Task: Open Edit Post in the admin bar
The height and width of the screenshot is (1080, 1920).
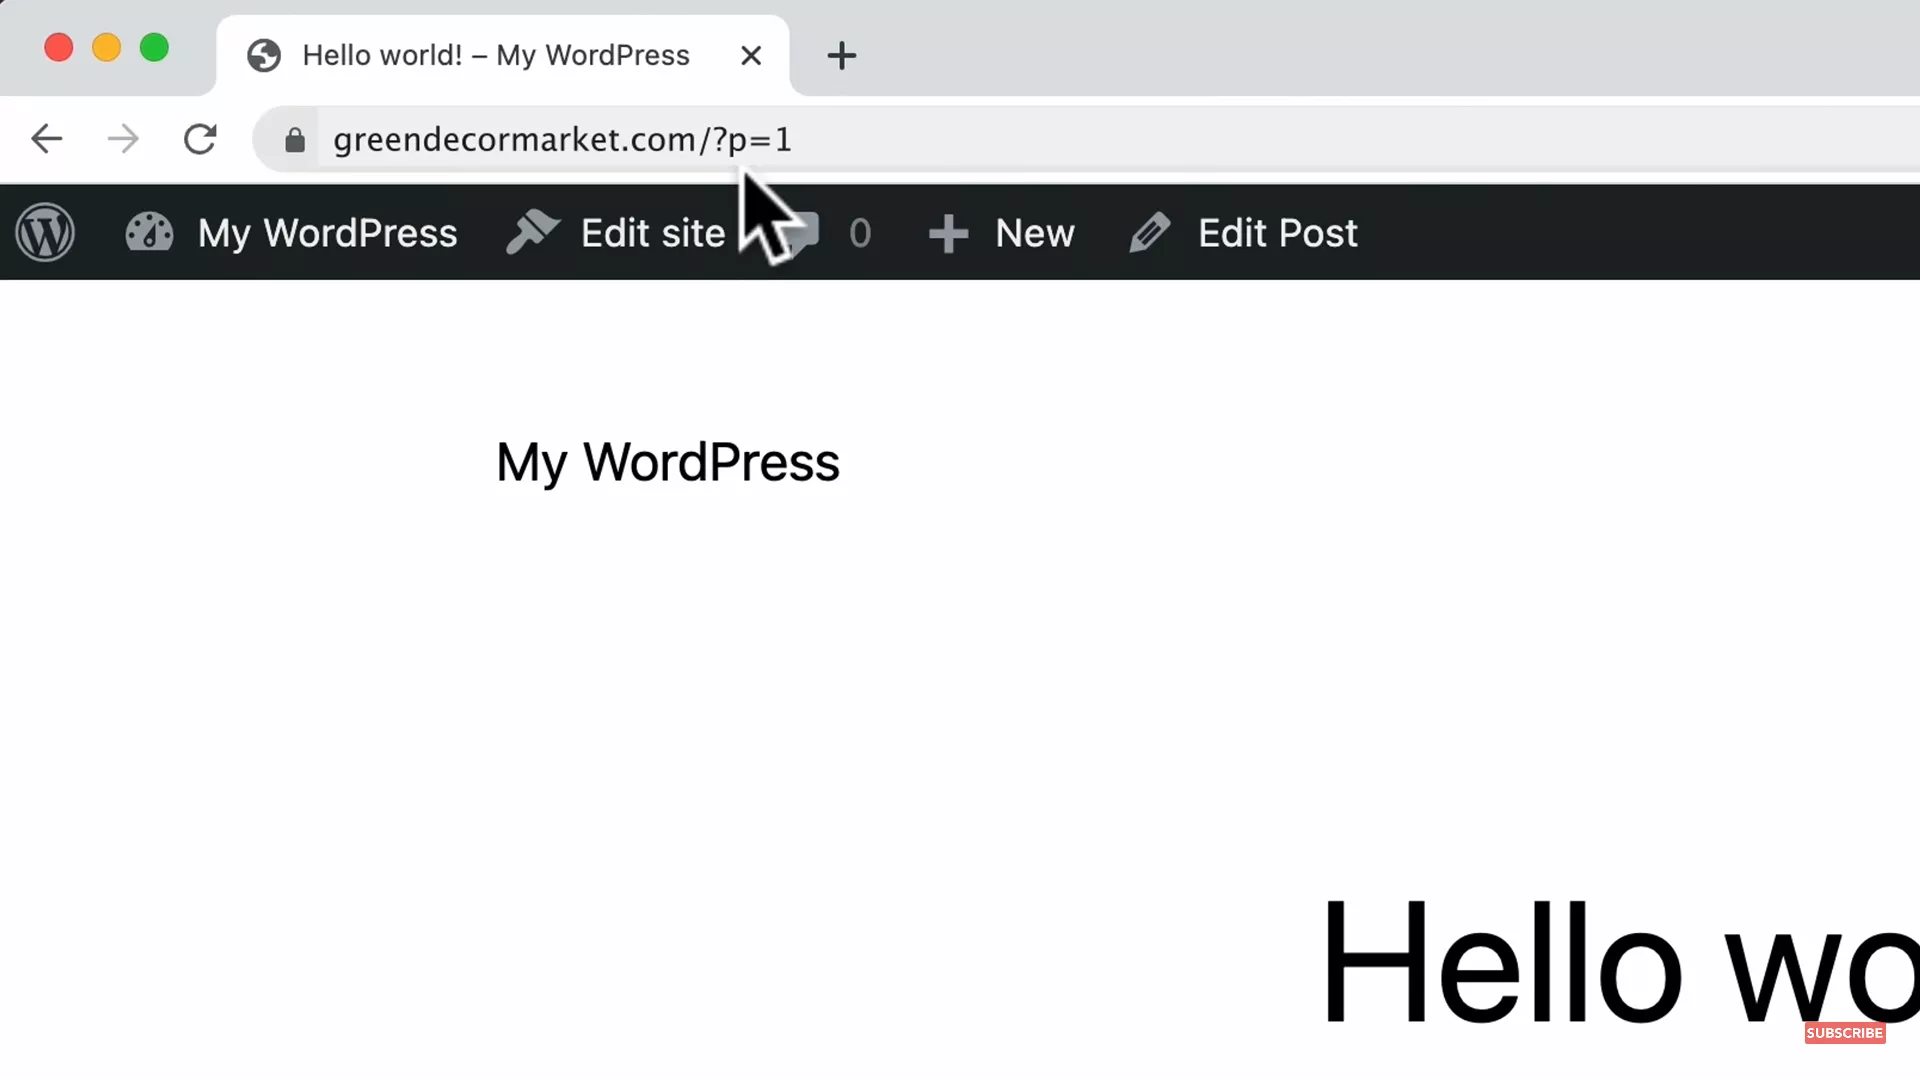Action: pyautogui.click(x=1278, y=232)
